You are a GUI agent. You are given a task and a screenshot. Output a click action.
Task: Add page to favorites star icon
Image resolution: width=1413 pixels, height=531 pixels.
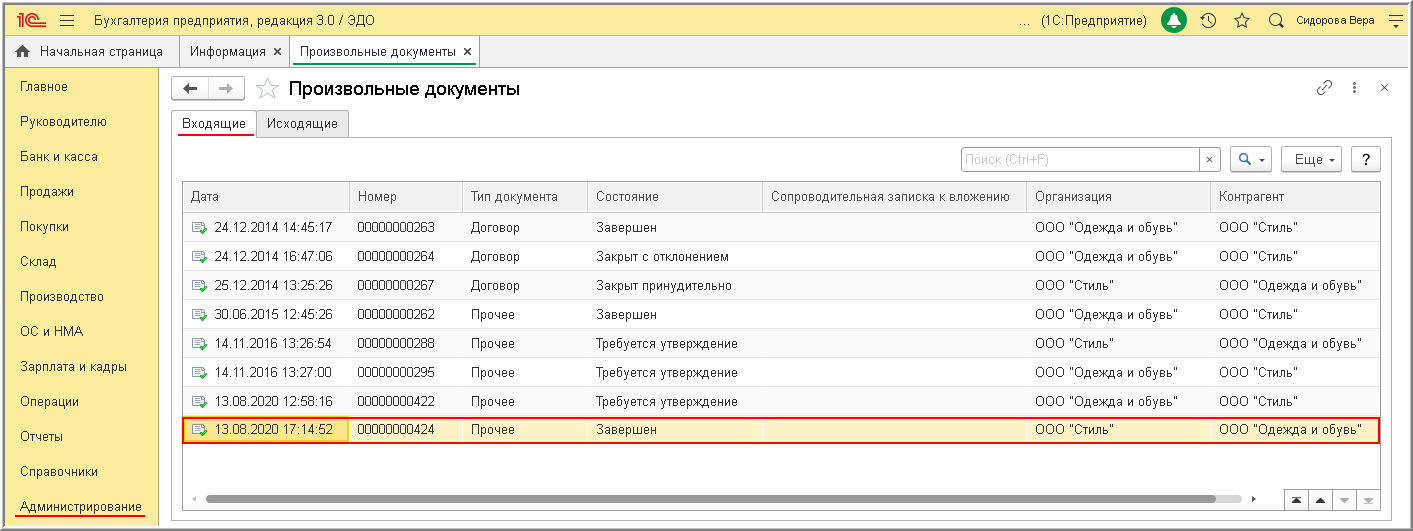pos(267,89)
